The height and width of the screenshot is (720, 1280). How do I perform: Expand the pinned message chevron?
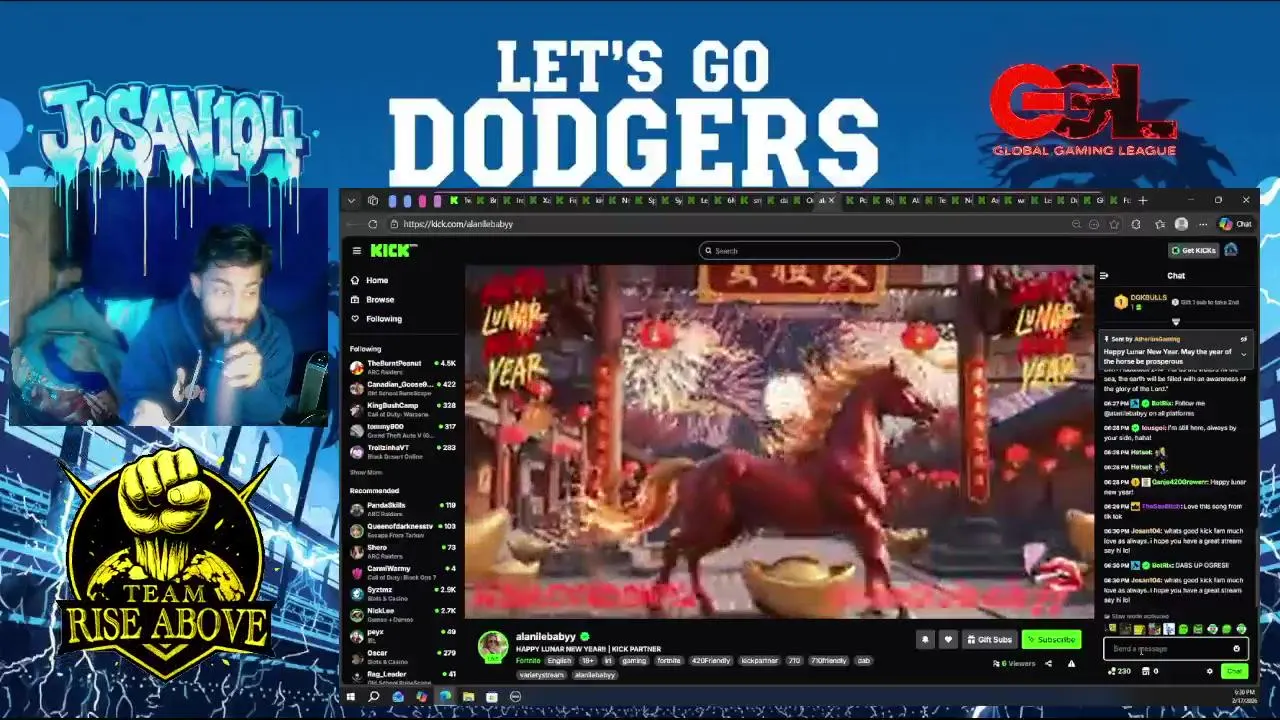pos(1244,353)
